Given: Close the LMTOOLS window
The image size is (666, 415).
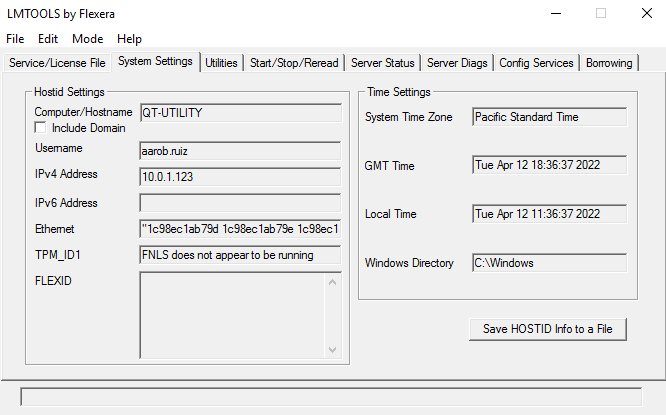Looking at the screenshot, I should tap(646, 14).
